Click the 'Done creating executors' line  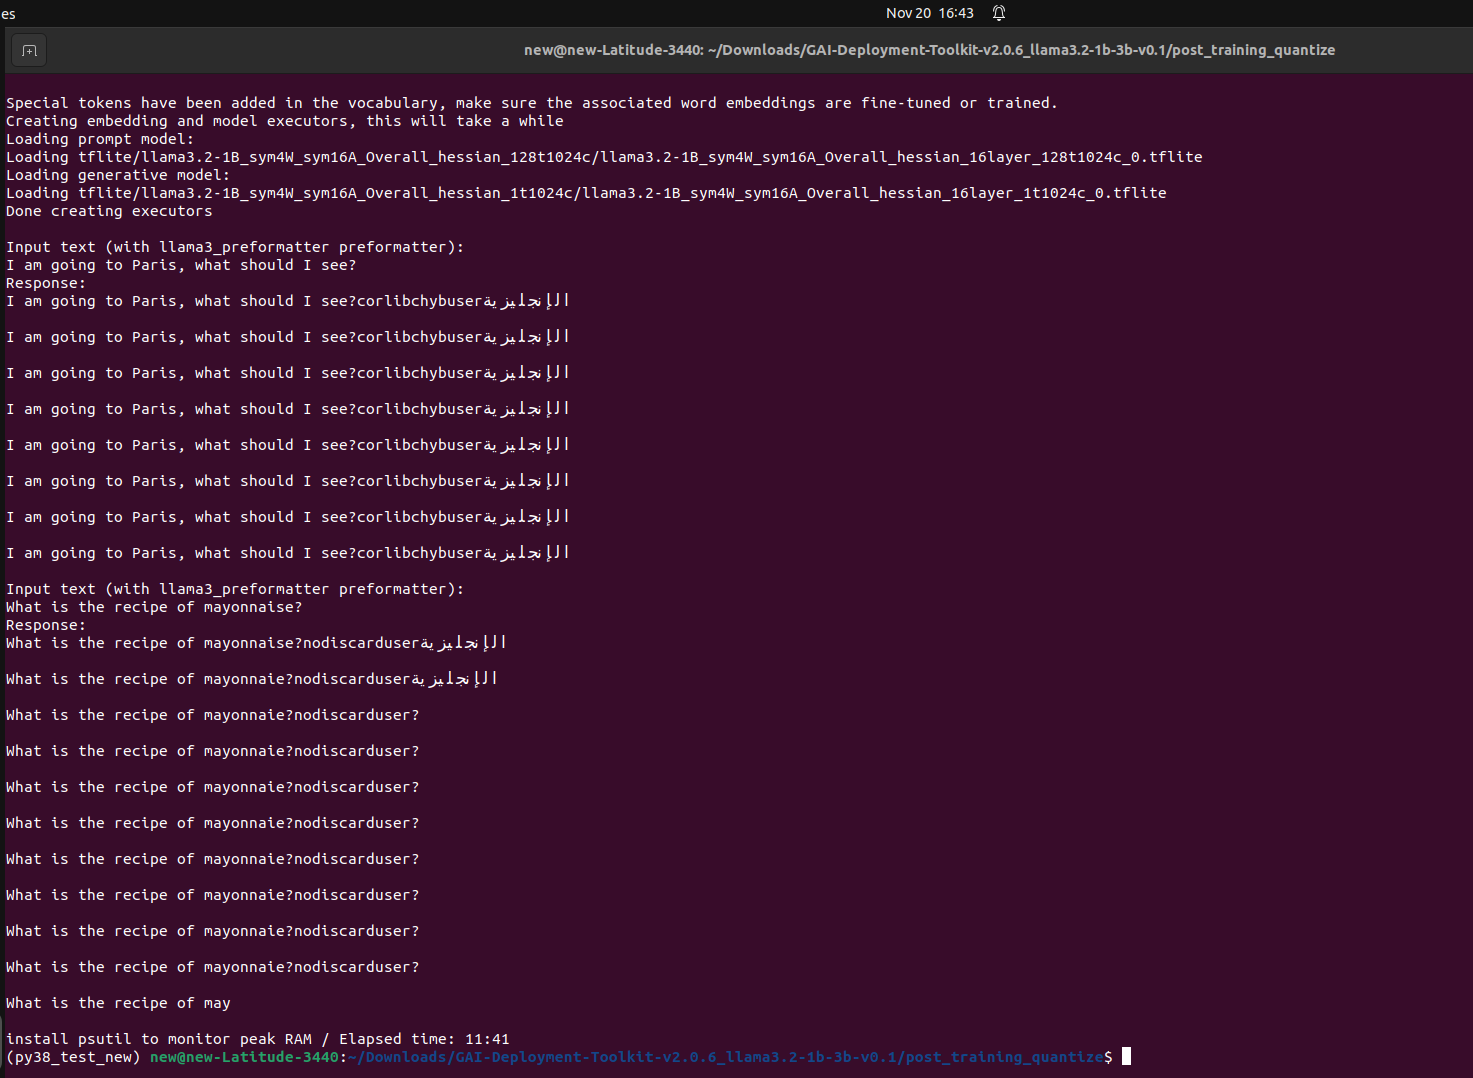[x=109, y=211]
